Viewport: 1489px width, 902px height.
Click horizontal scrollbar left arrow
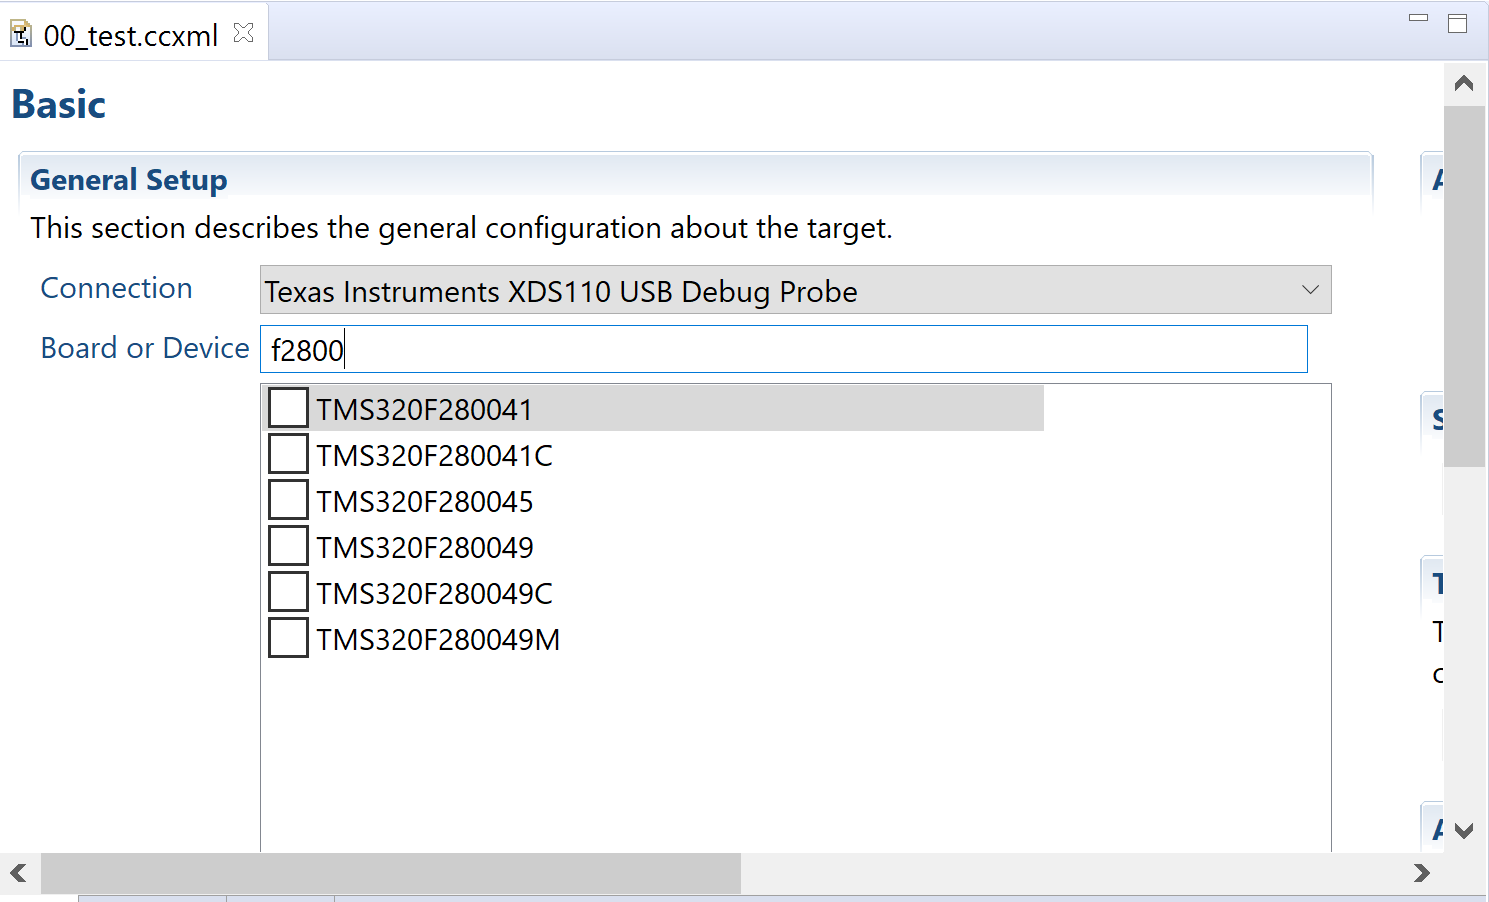point(19,873)
